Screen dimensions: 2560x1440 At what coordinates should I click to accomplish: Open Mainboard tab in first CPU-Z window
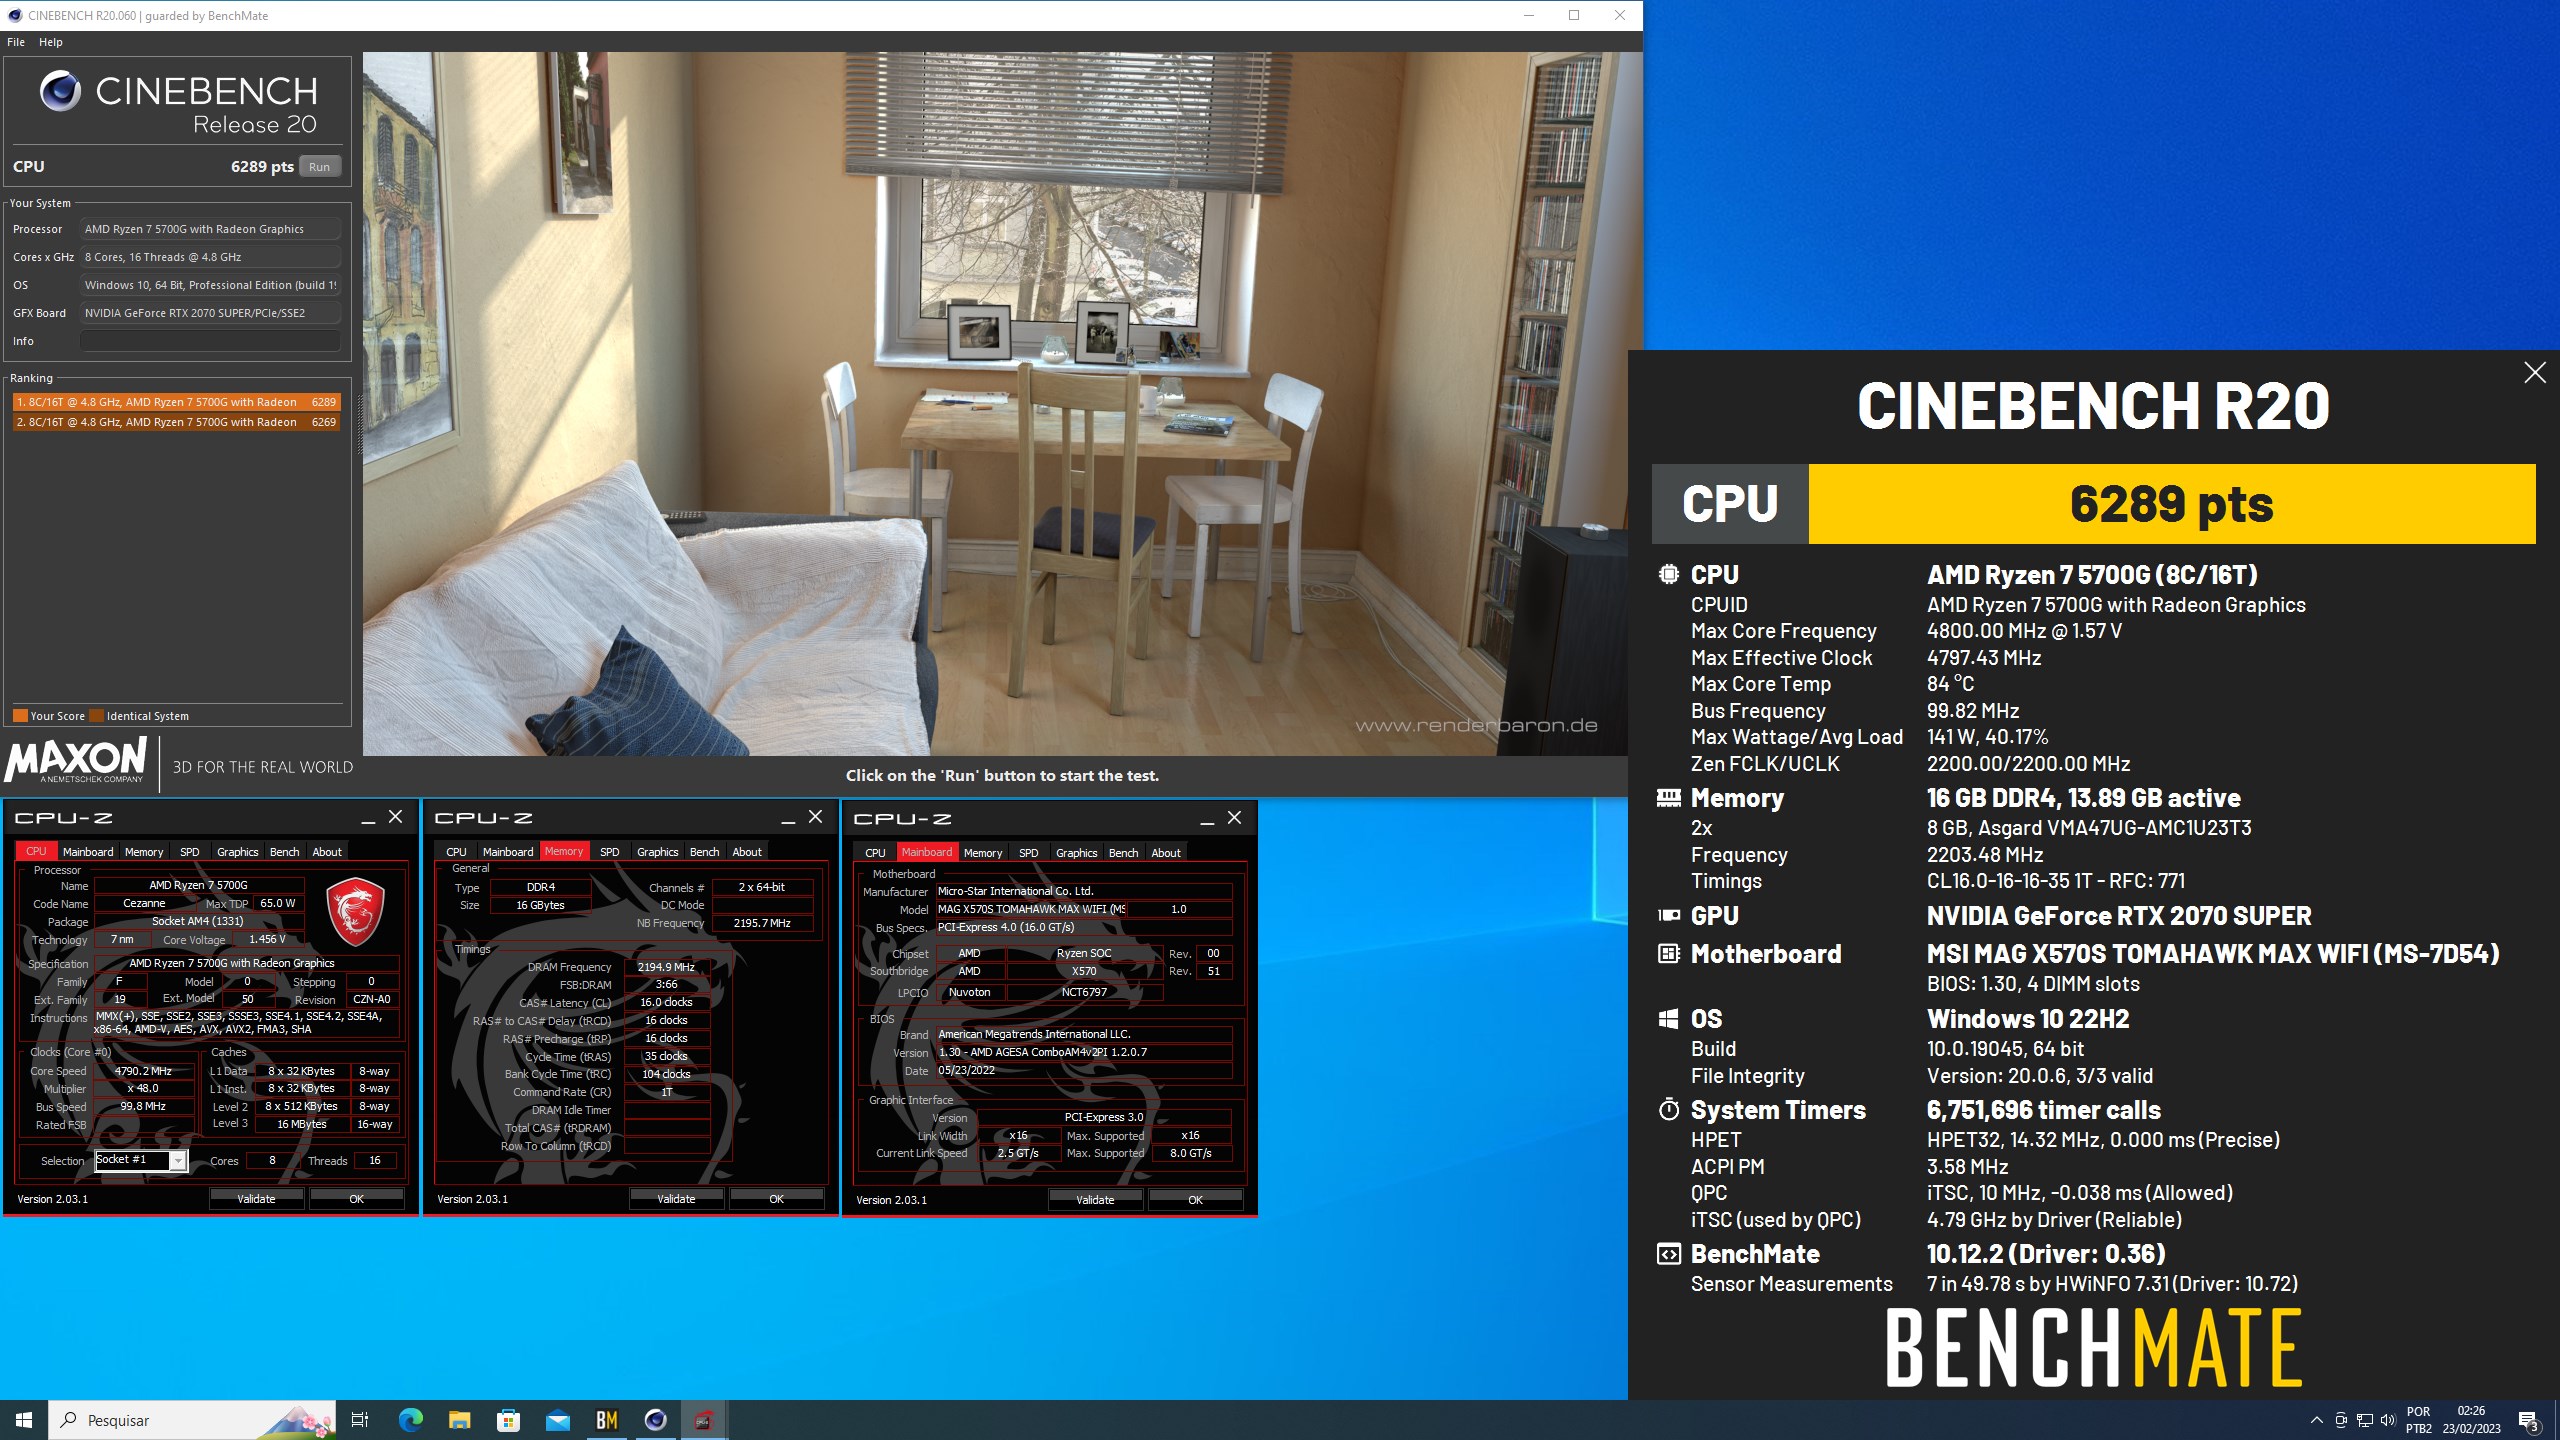88,852
